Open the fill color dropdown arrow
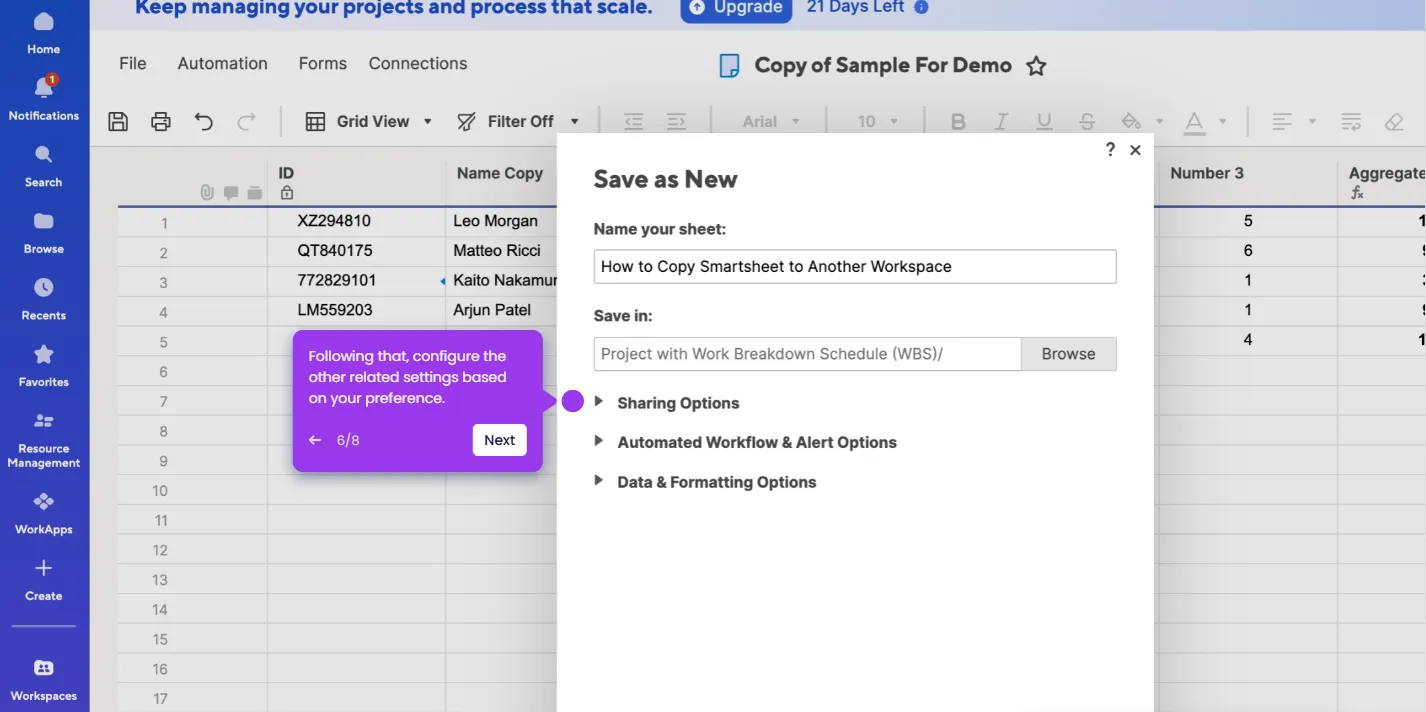Screen dimensions: 1426x712 point(1160,122)
